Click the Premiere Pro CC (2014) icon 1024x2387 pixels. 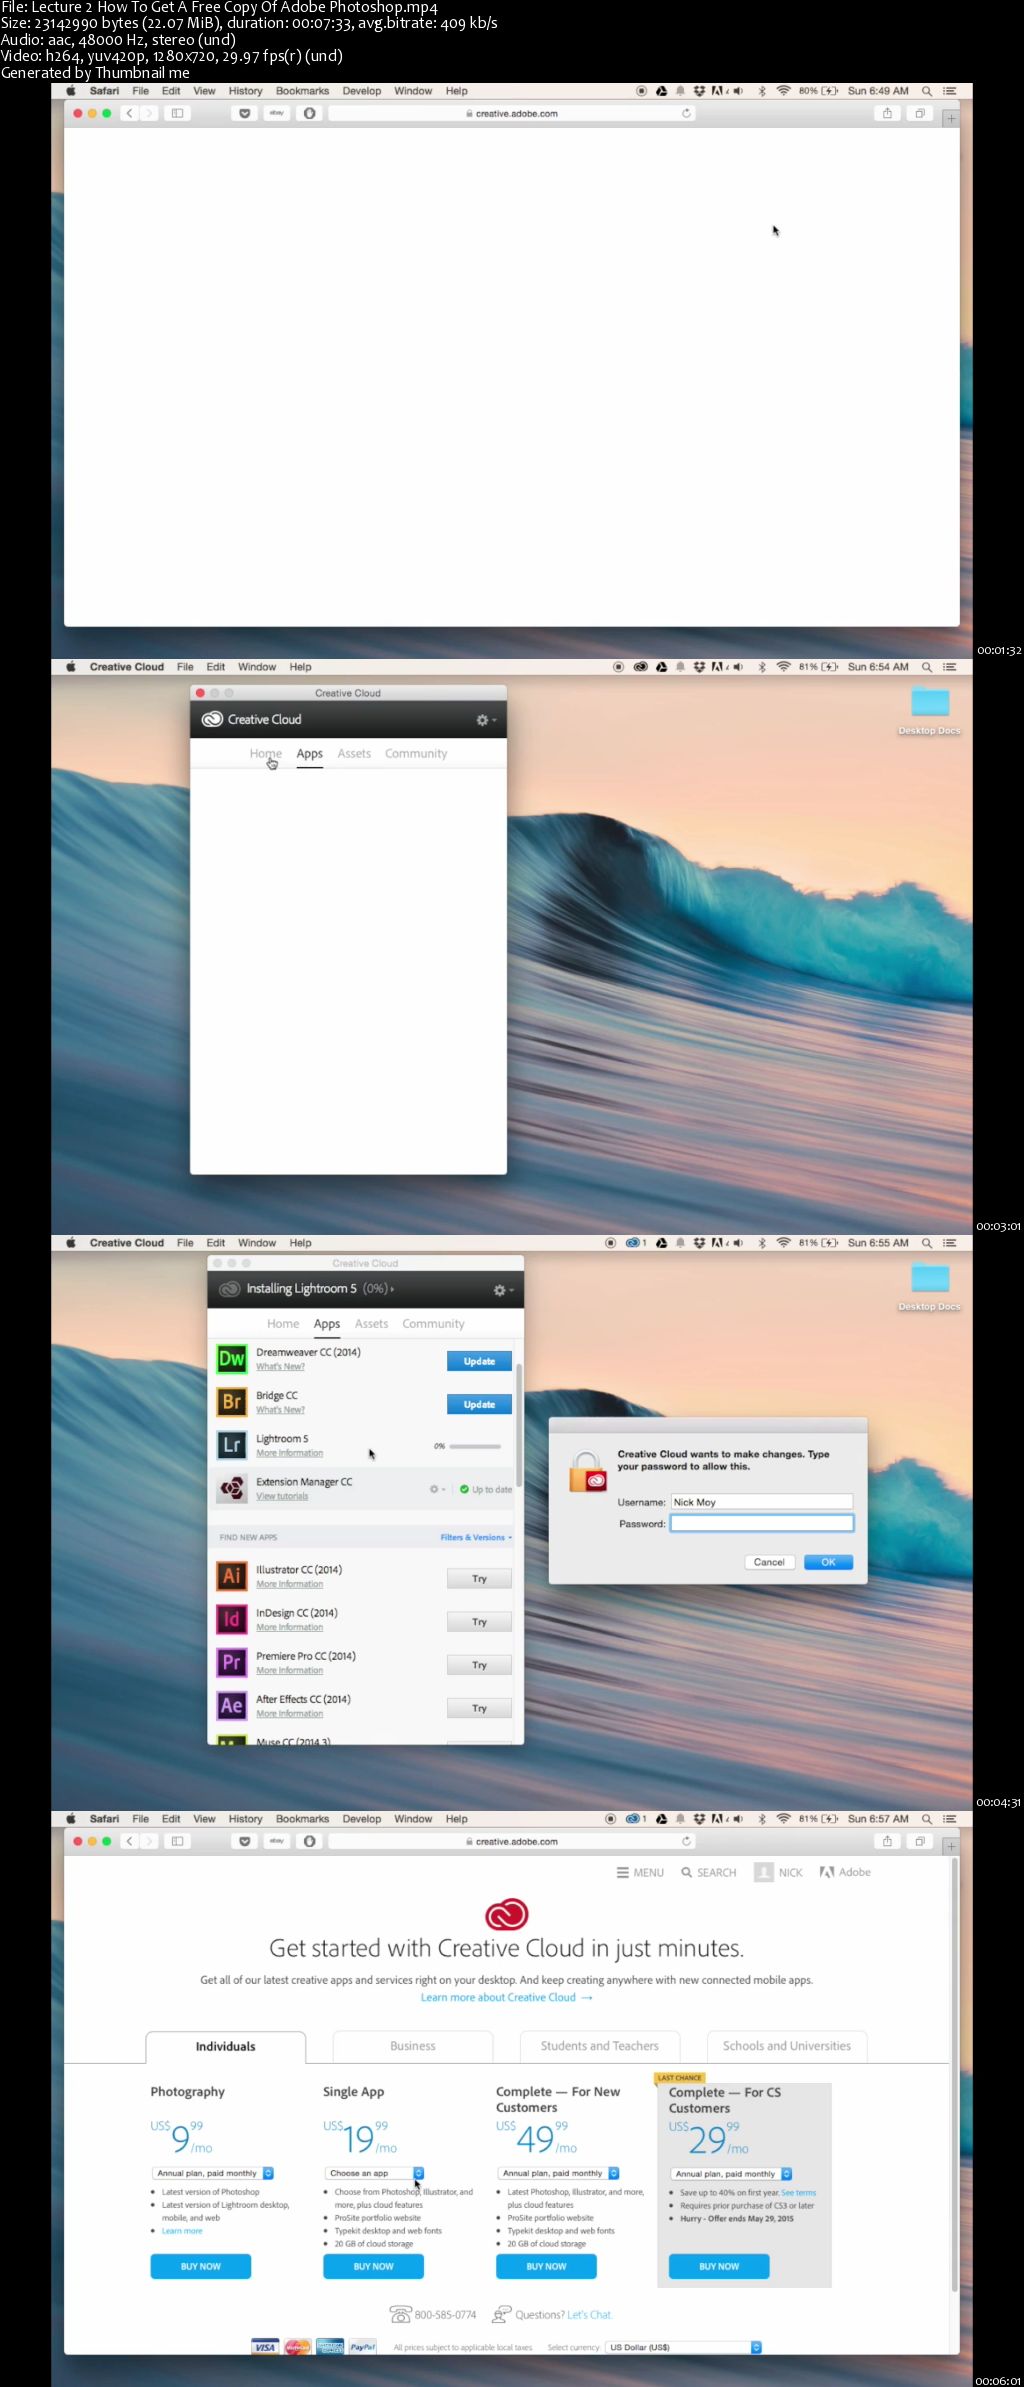click(232, 1662)
